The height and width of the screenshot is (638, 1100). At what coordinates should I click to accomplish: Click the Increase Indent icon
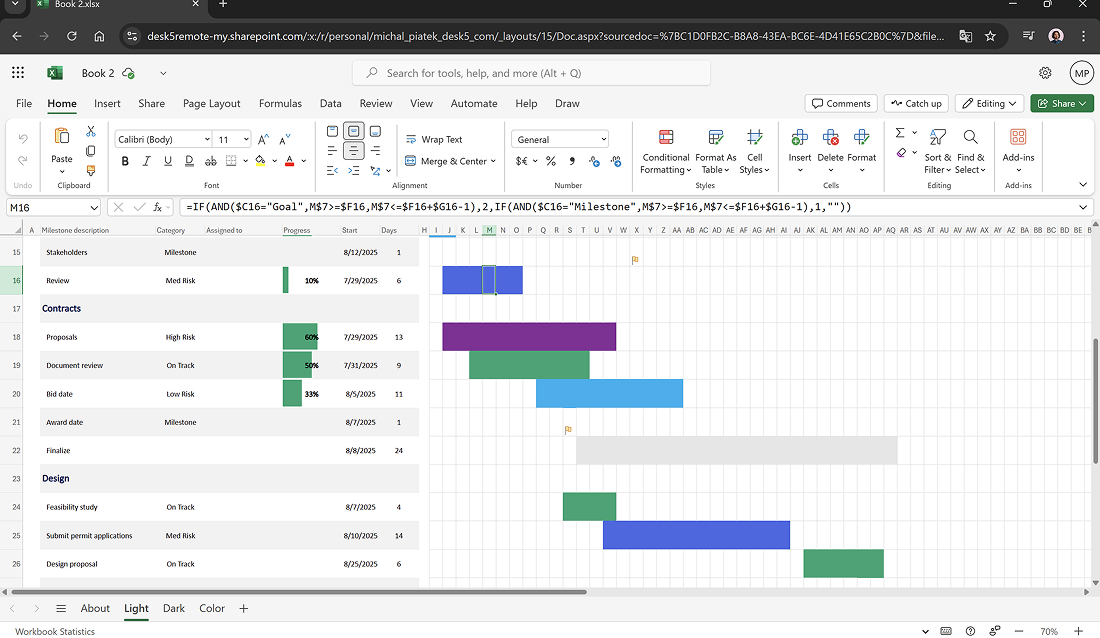click(354, 171)
